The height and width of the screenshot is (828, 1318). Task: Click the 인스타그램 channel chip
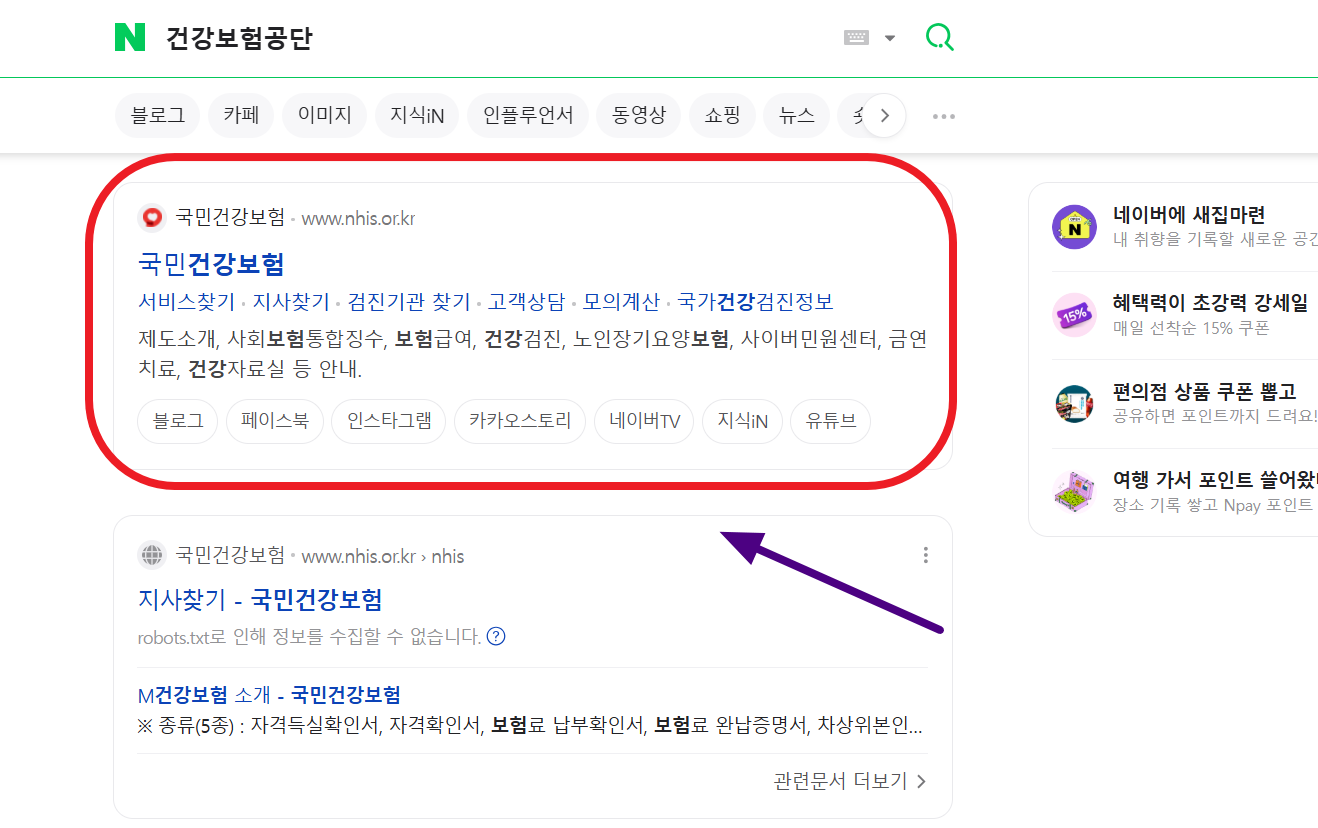pyautogui.click(x=389, y=421)
